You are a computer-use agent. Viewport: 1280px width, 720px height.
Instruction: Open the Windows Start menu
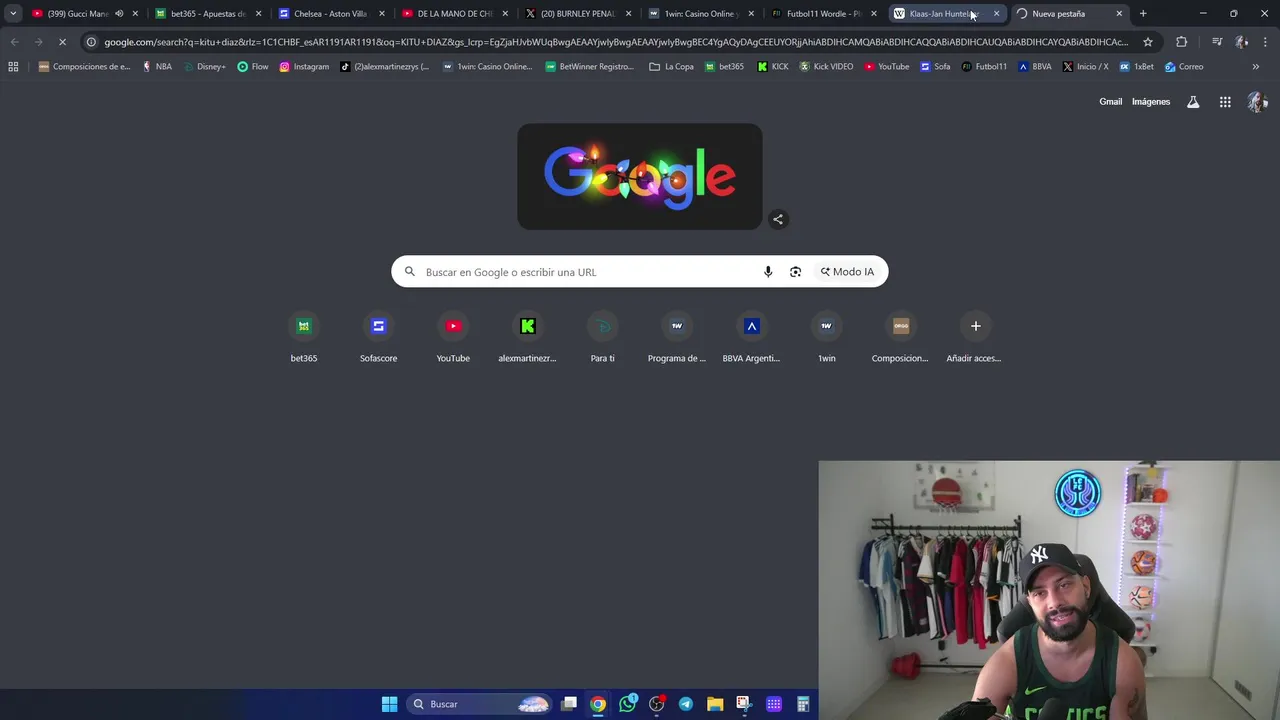(x=389, y=704)
